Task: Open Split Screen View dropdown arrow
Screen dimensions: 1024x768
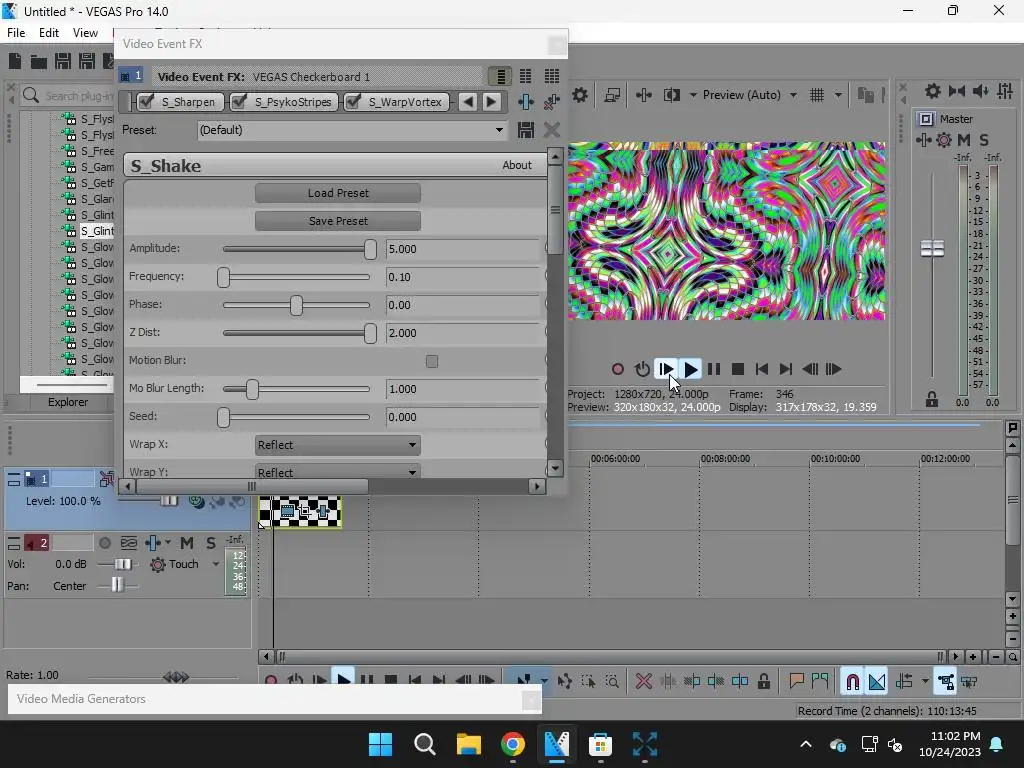Action: tap(693, 95)
